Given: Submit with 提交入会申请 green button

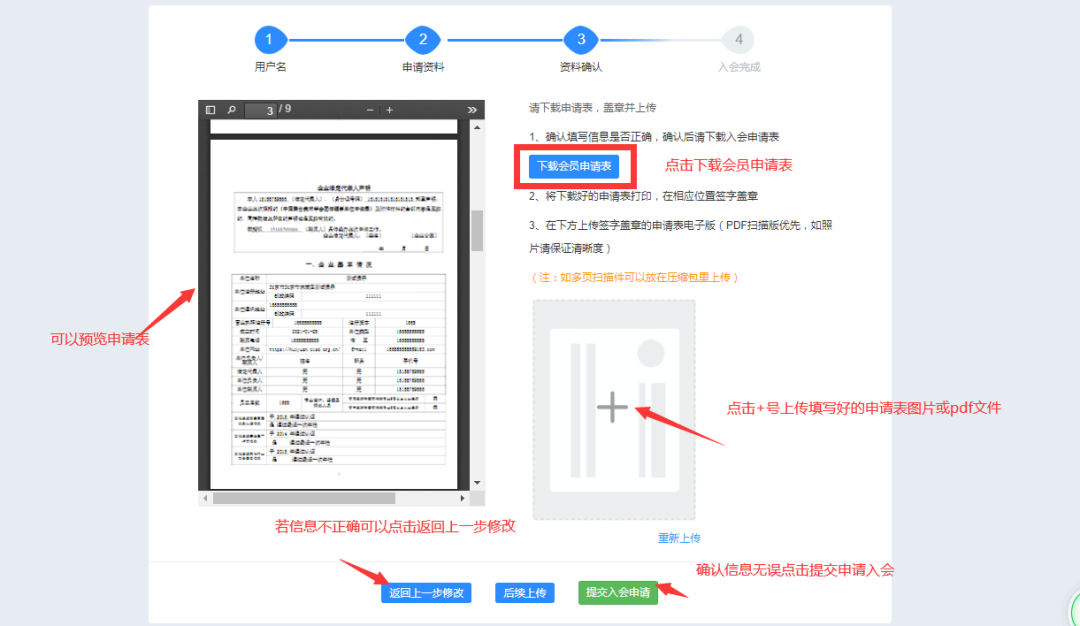Looking at the screenshot, I should click(x=617, y=593).
